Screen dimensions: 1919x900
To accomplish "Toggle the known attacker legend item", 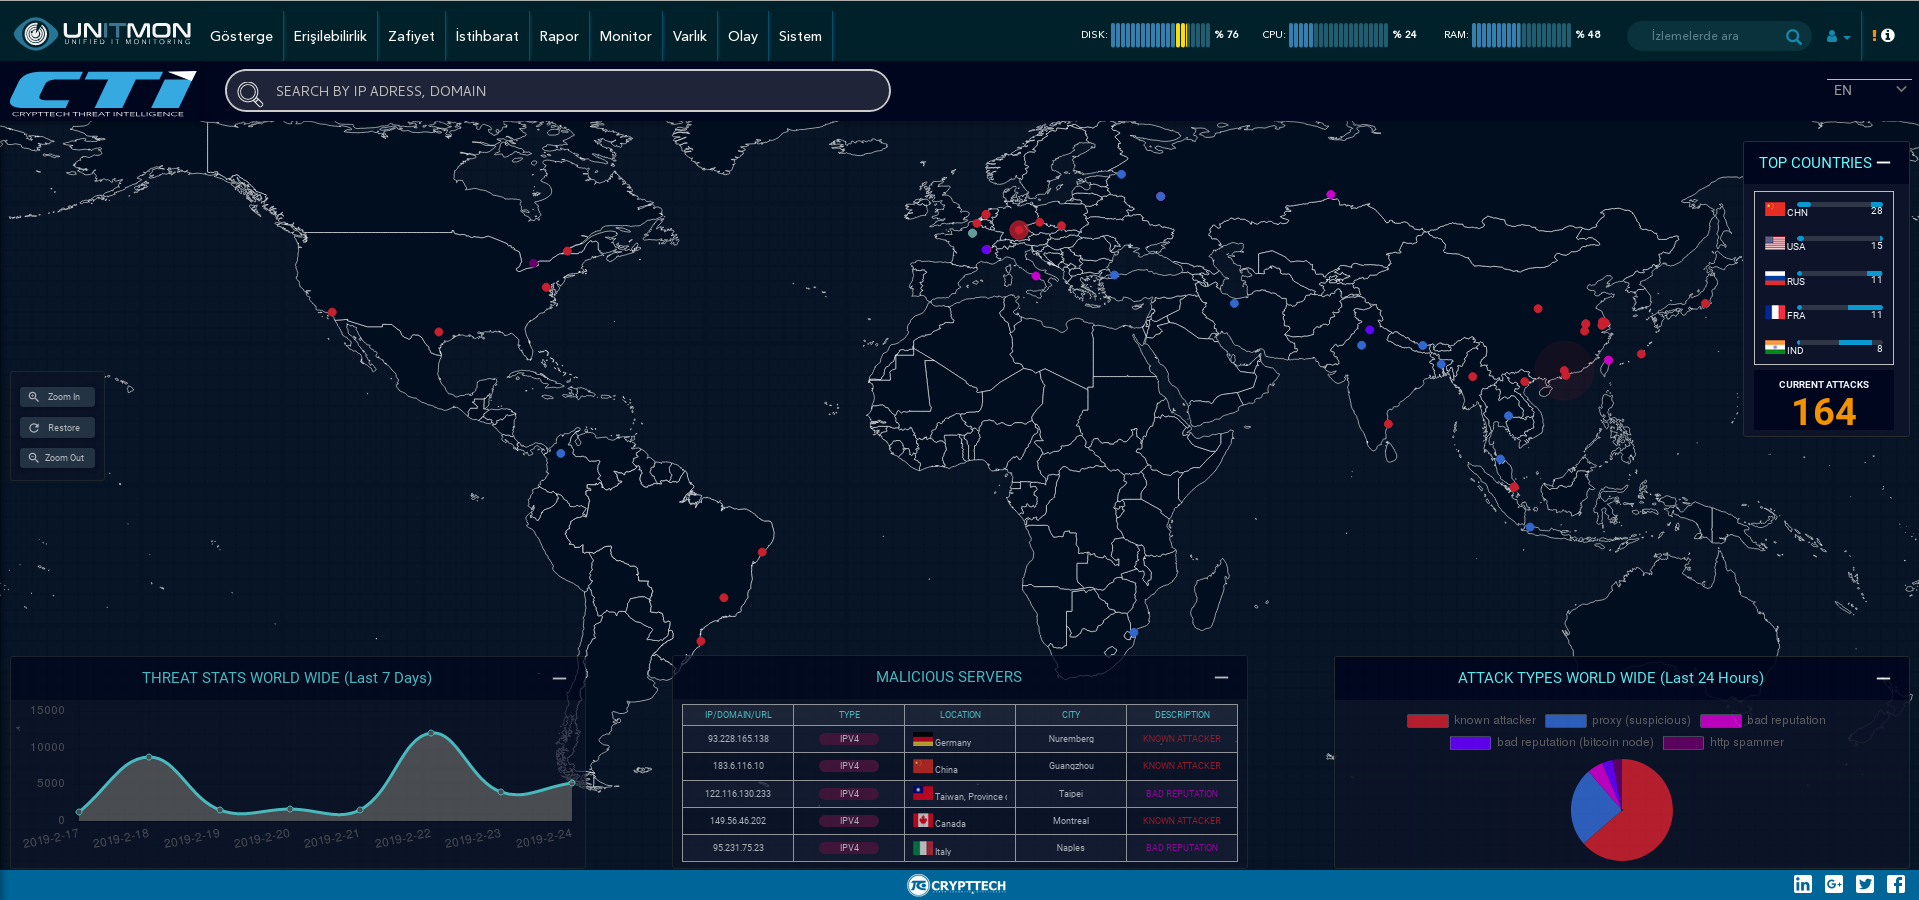I will pyautogui.click(x=1471, y=720).
